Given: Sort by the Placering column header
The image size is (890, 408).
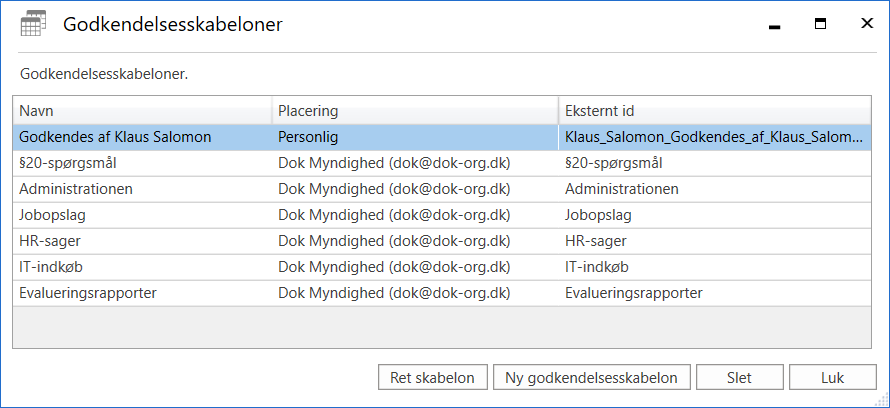Looking at the screenshot, I should pyautogui.click(x=414, y=110).
